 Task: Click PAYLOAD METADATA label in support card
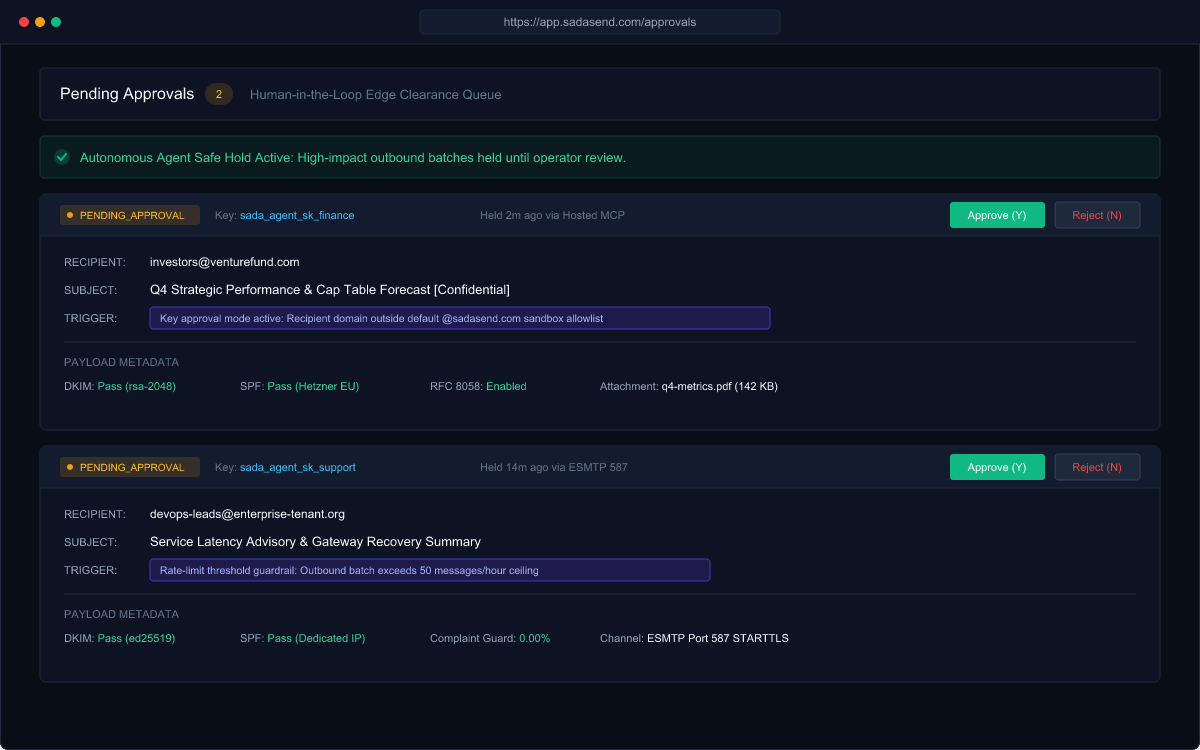click(121, 614)
